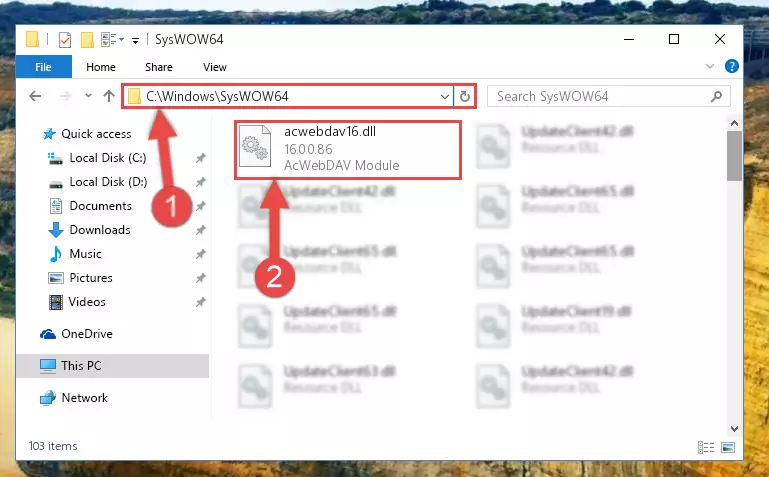The height and width of the screenshot is (477, 769).
Task: Open Downloads in navigation pane
Action: tap(100, 230)
